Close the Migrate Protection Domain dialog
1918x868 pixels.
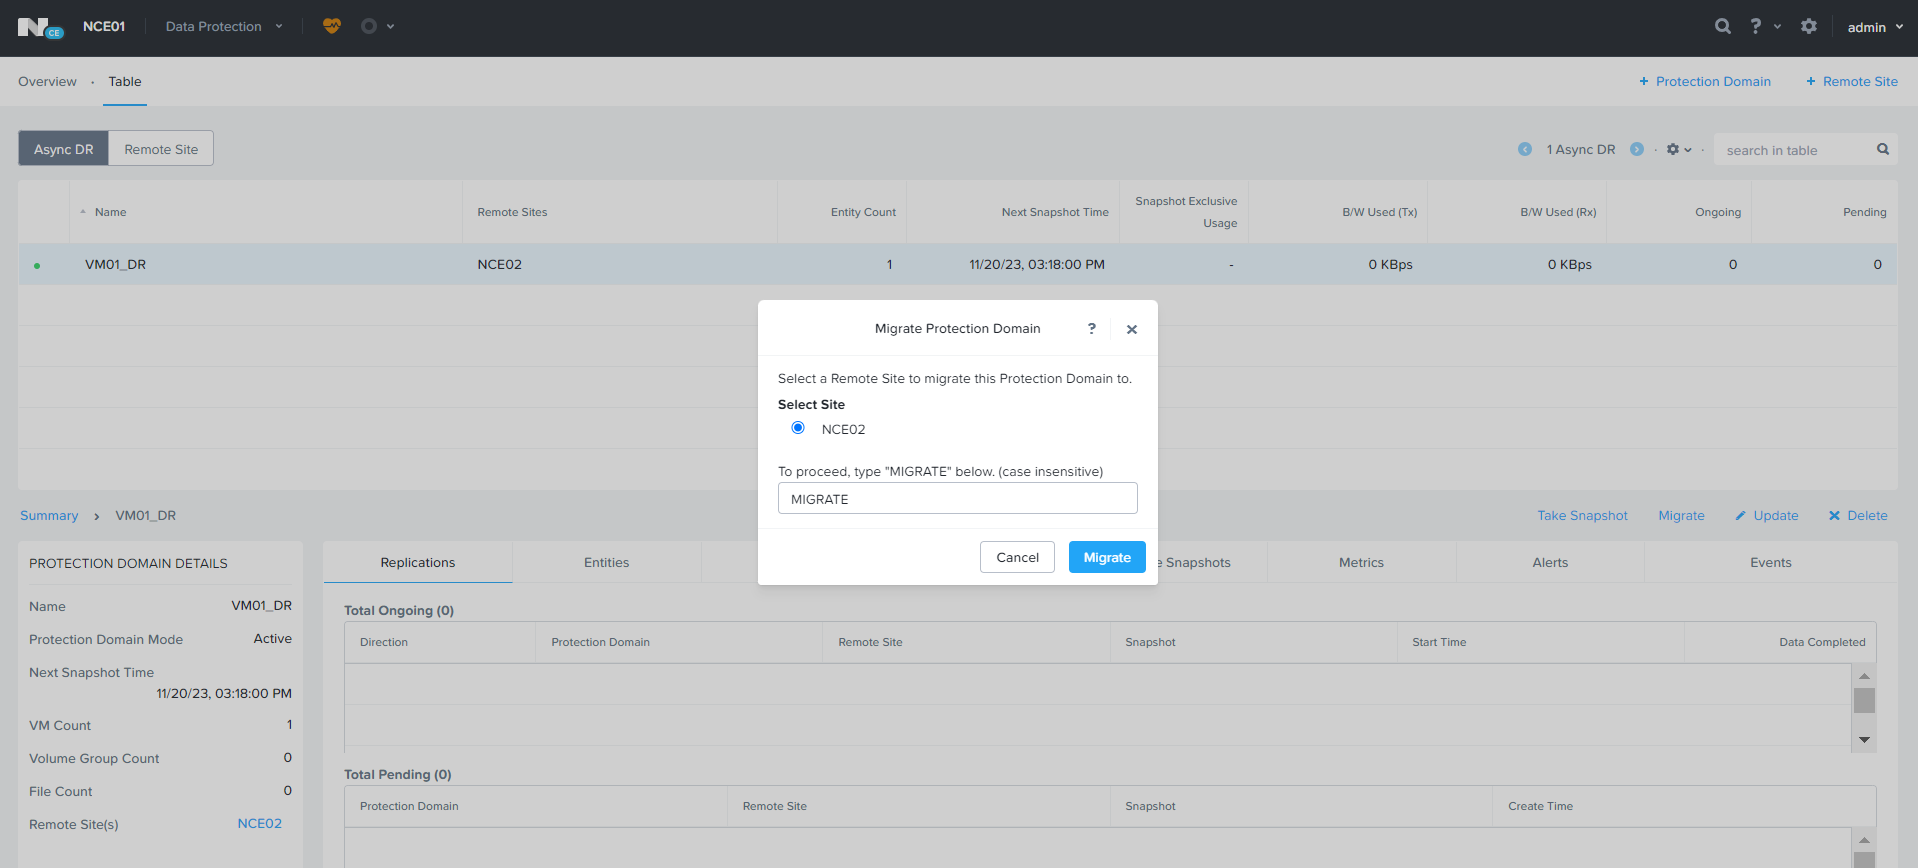click(x=1131, y=329)
